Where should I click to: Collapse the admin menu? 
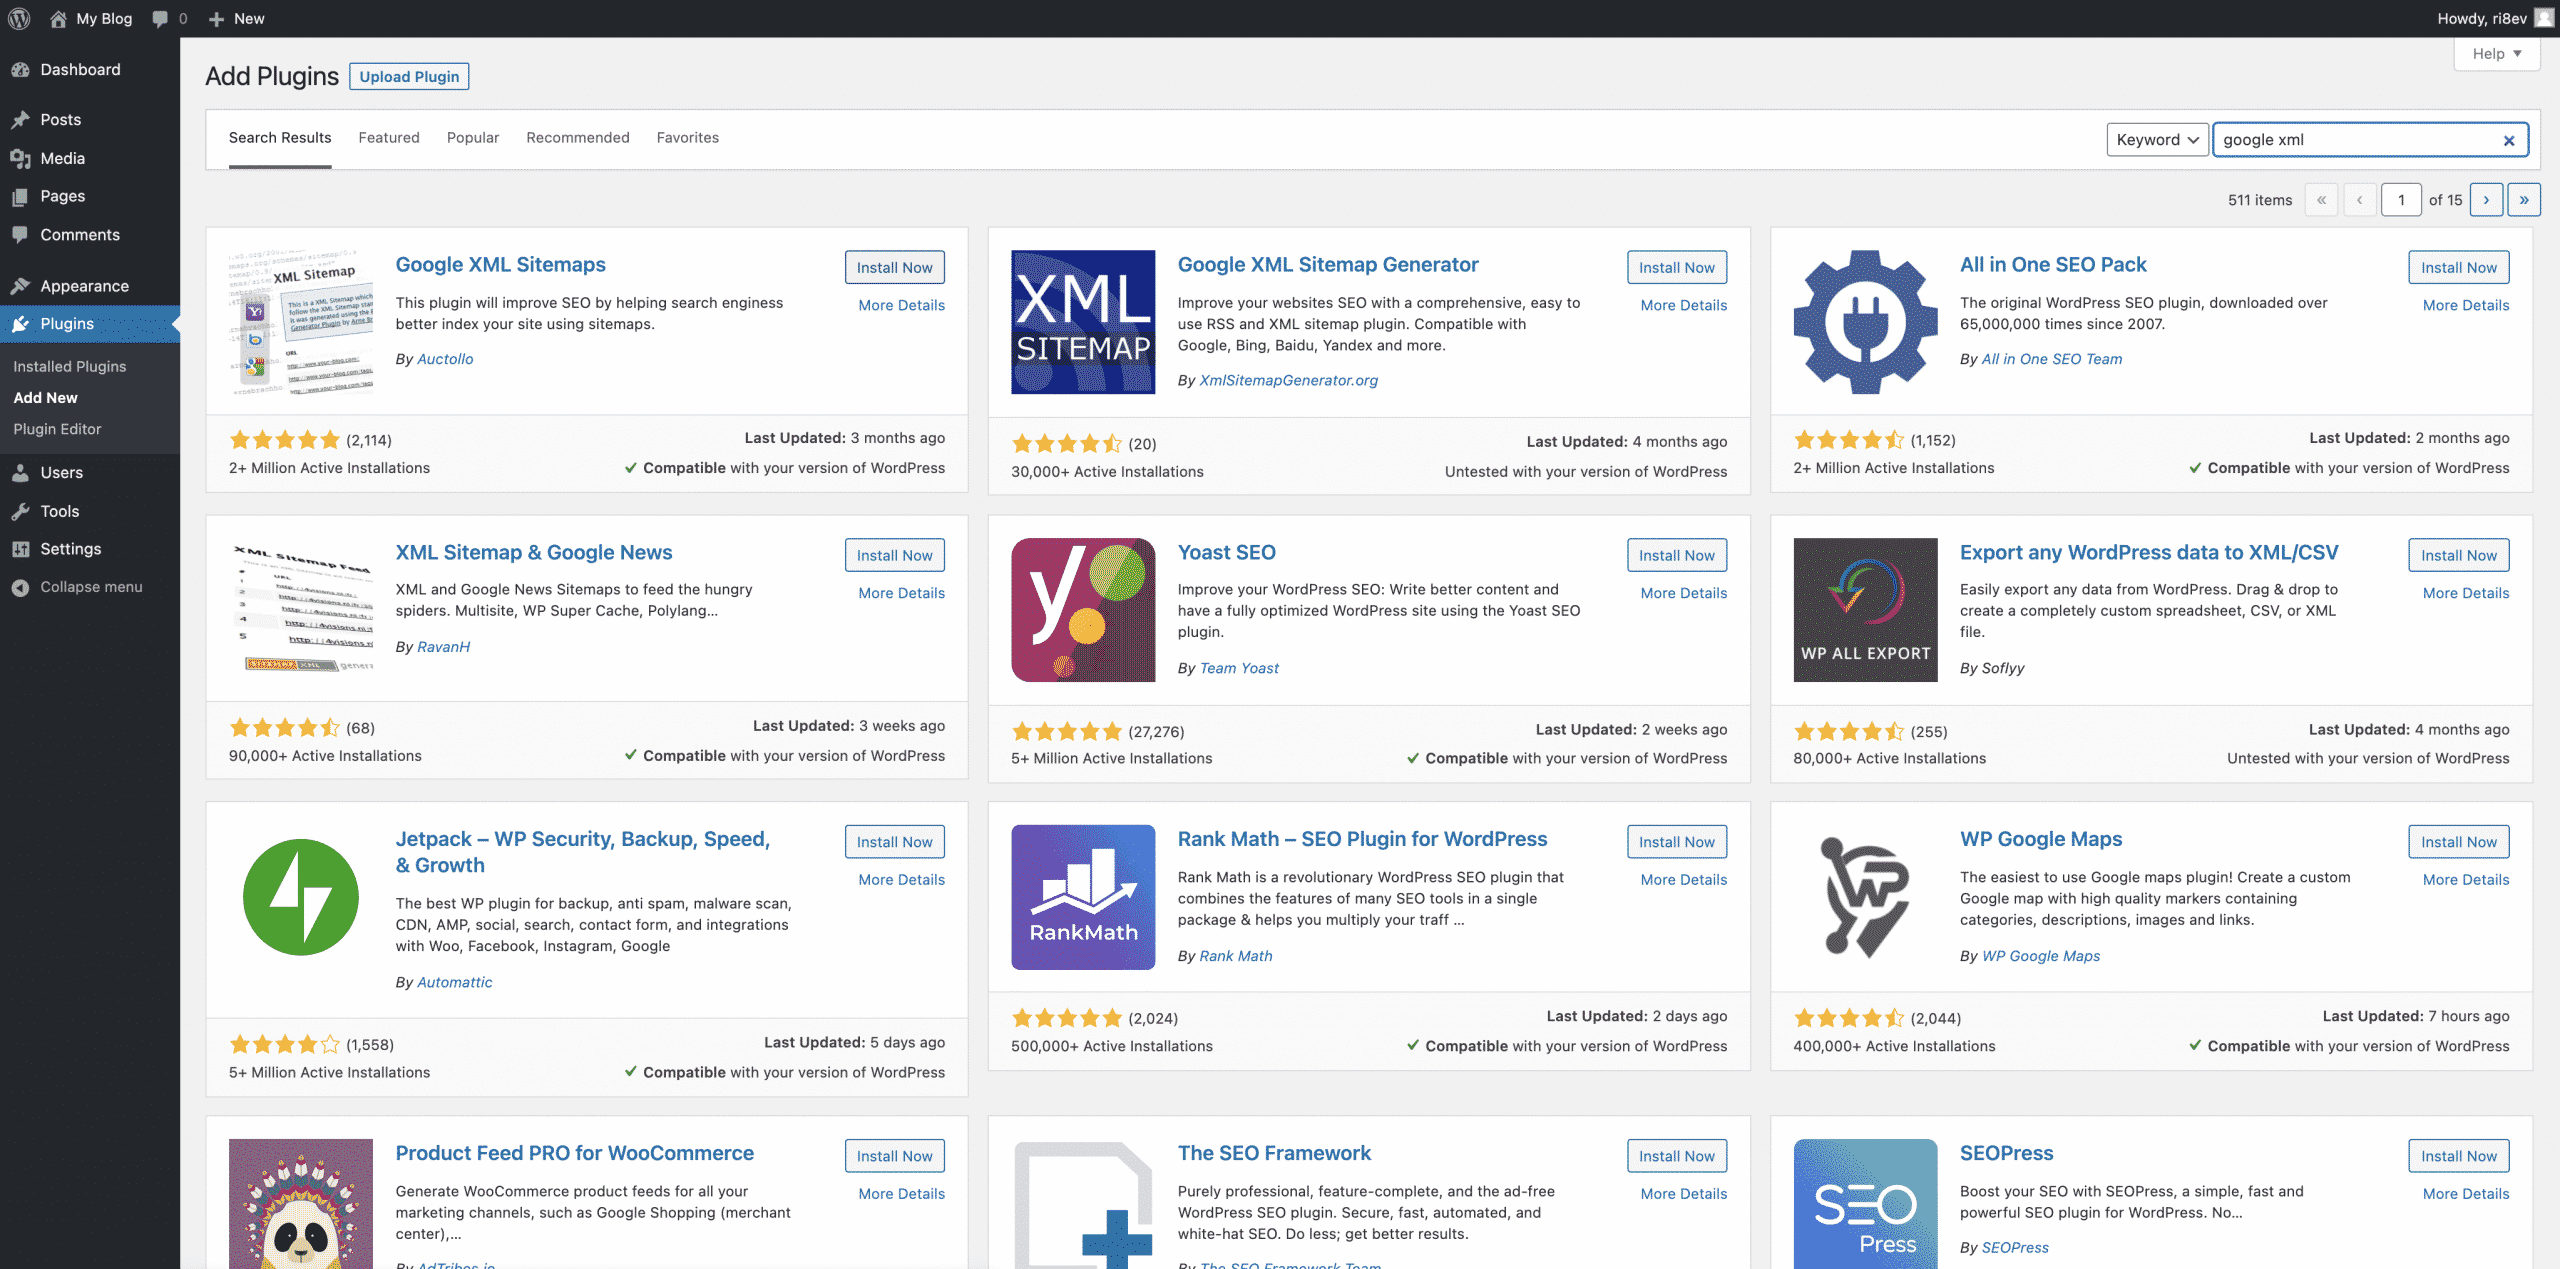(x=78, y=587)
